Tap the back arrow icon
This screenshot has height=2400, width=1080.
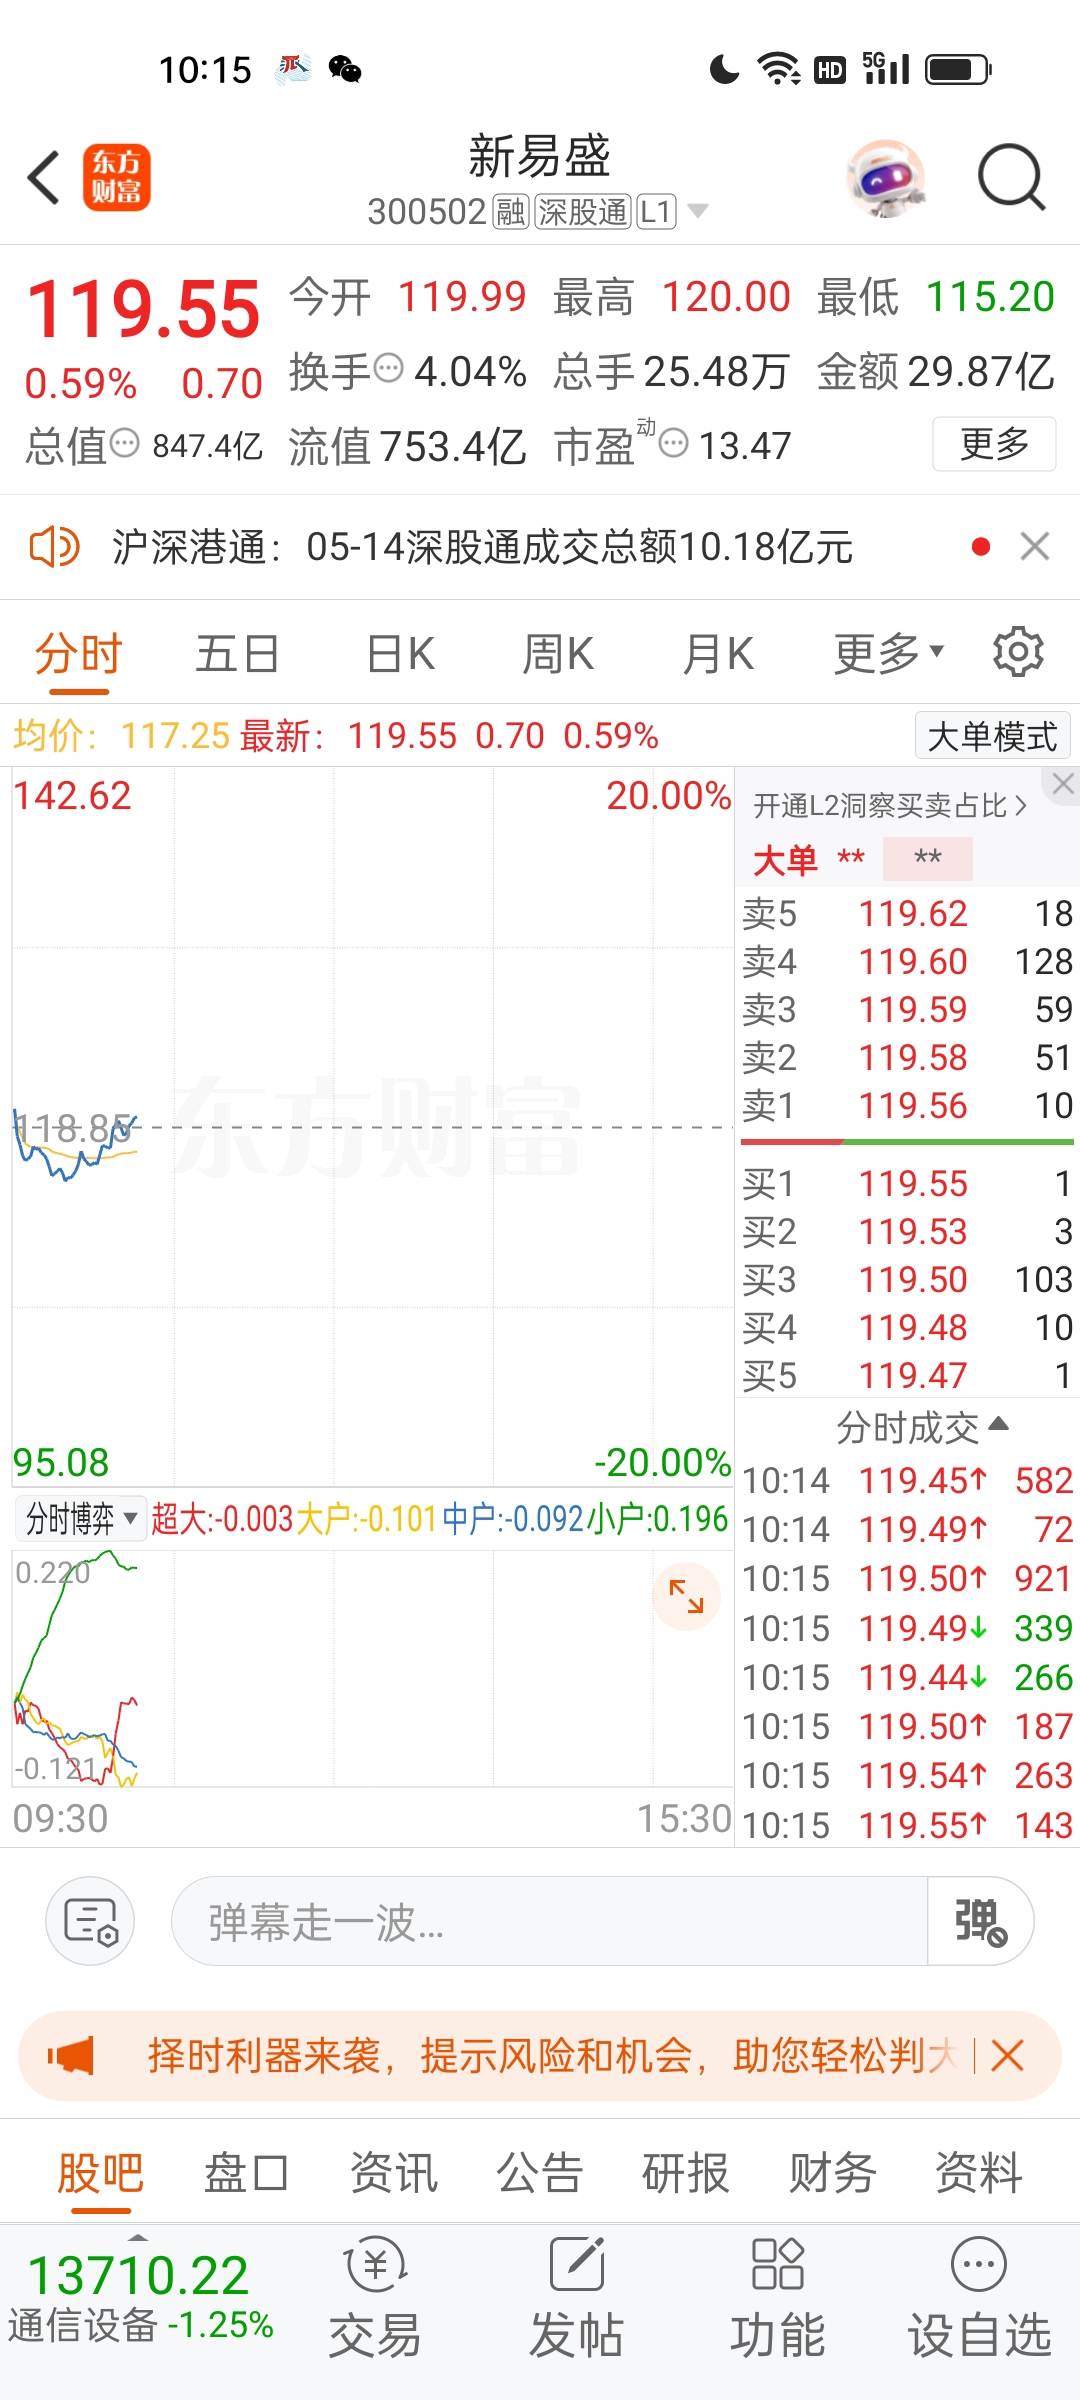(44, 178)
